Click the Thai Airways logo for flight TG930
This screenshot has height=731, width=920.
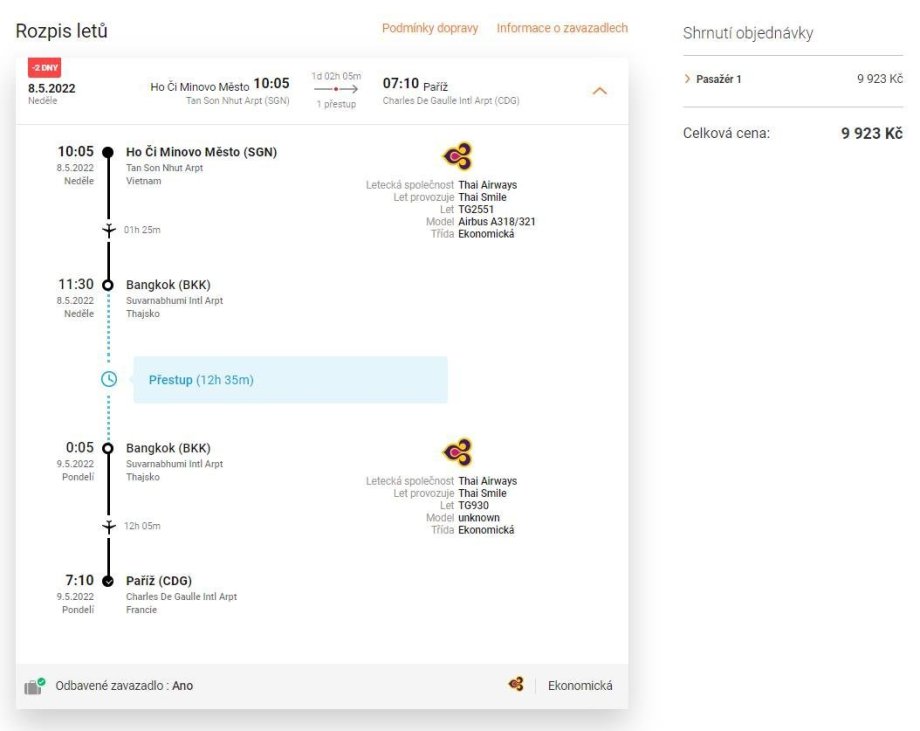457,453
